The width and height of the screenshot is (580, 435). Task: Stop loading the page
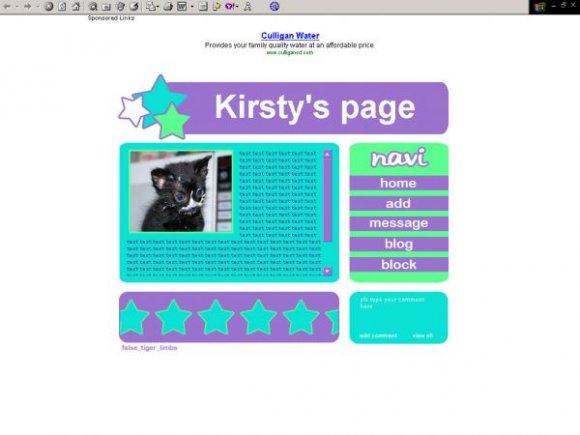pos(48,6)
